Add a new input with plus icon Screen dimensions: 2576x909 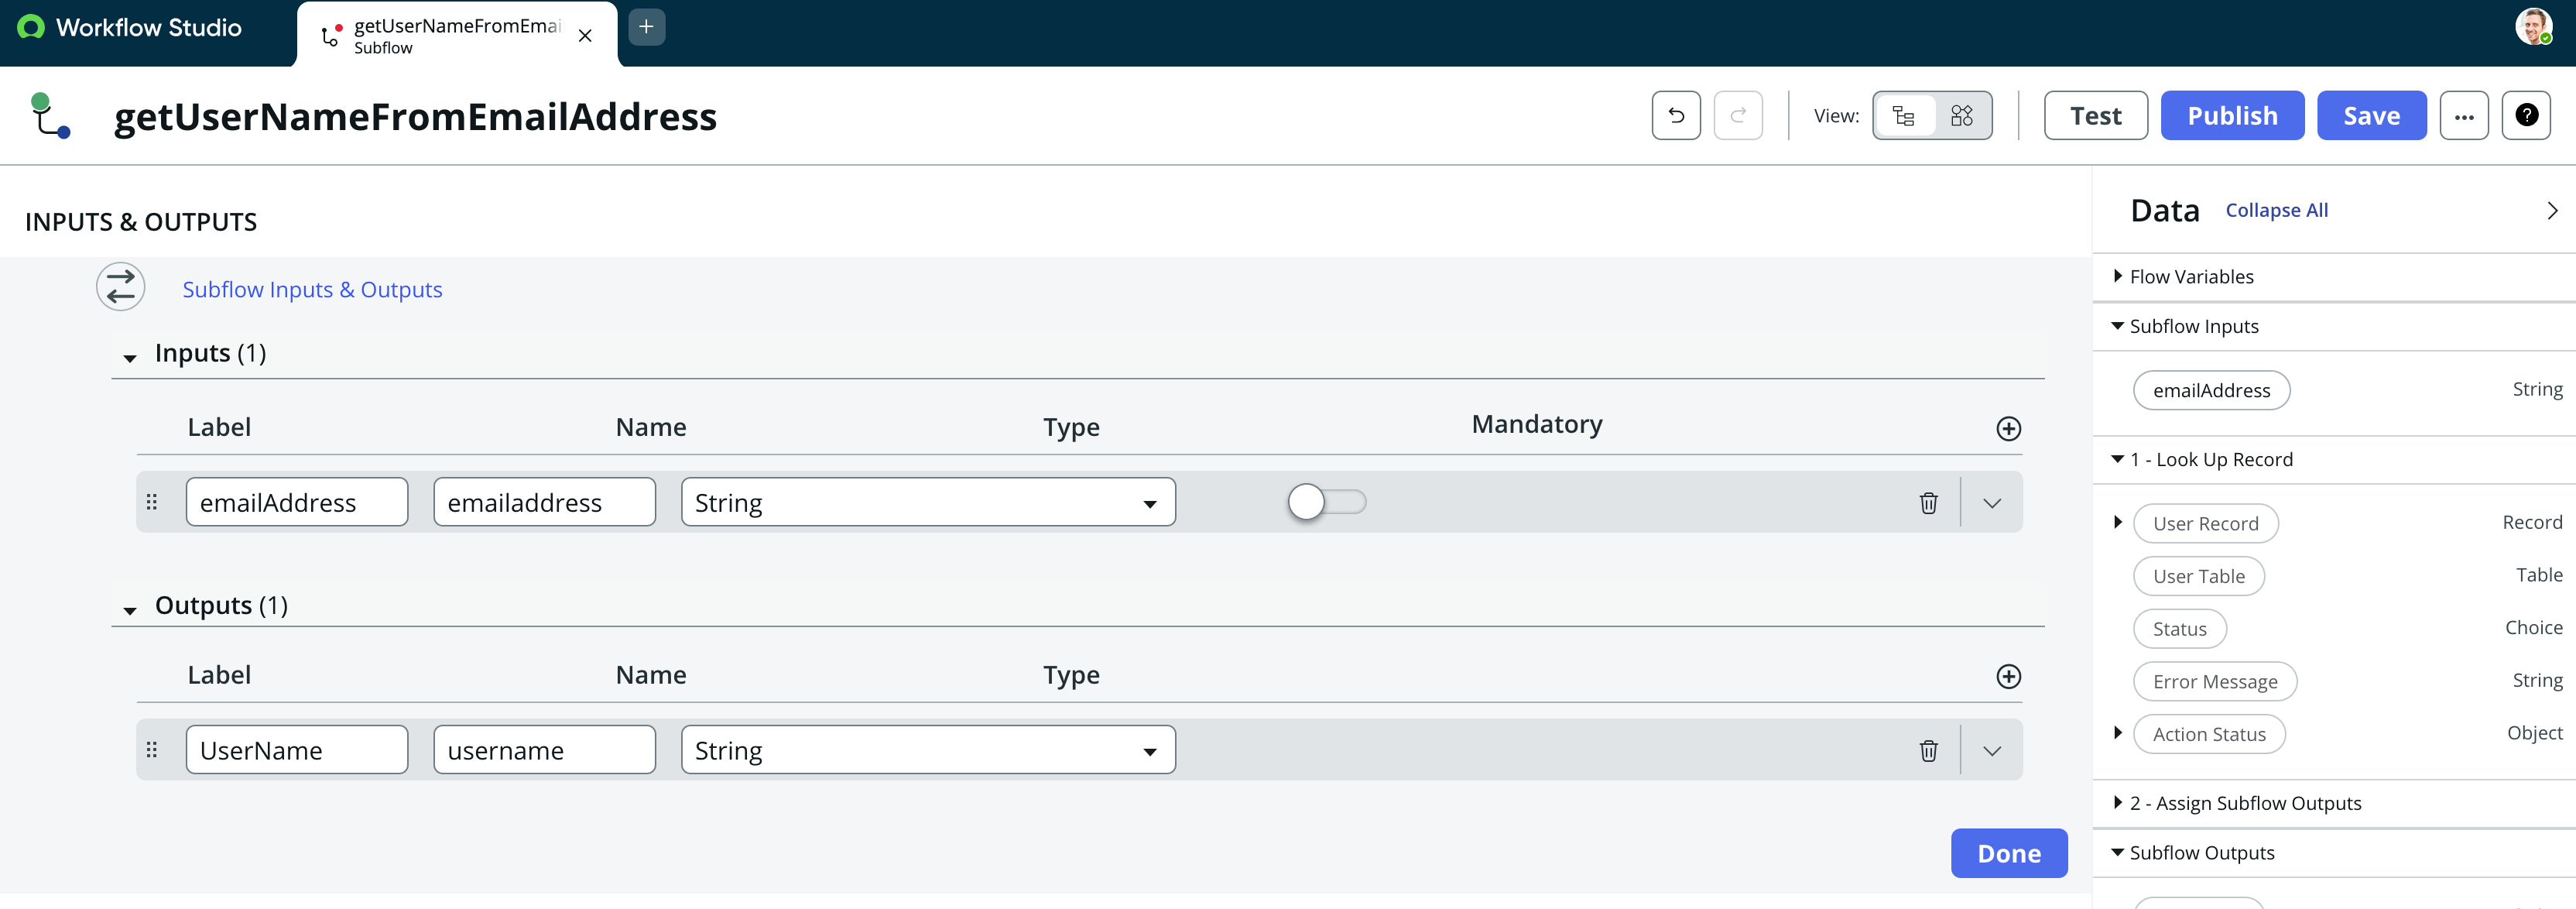tap(2008, 429)
